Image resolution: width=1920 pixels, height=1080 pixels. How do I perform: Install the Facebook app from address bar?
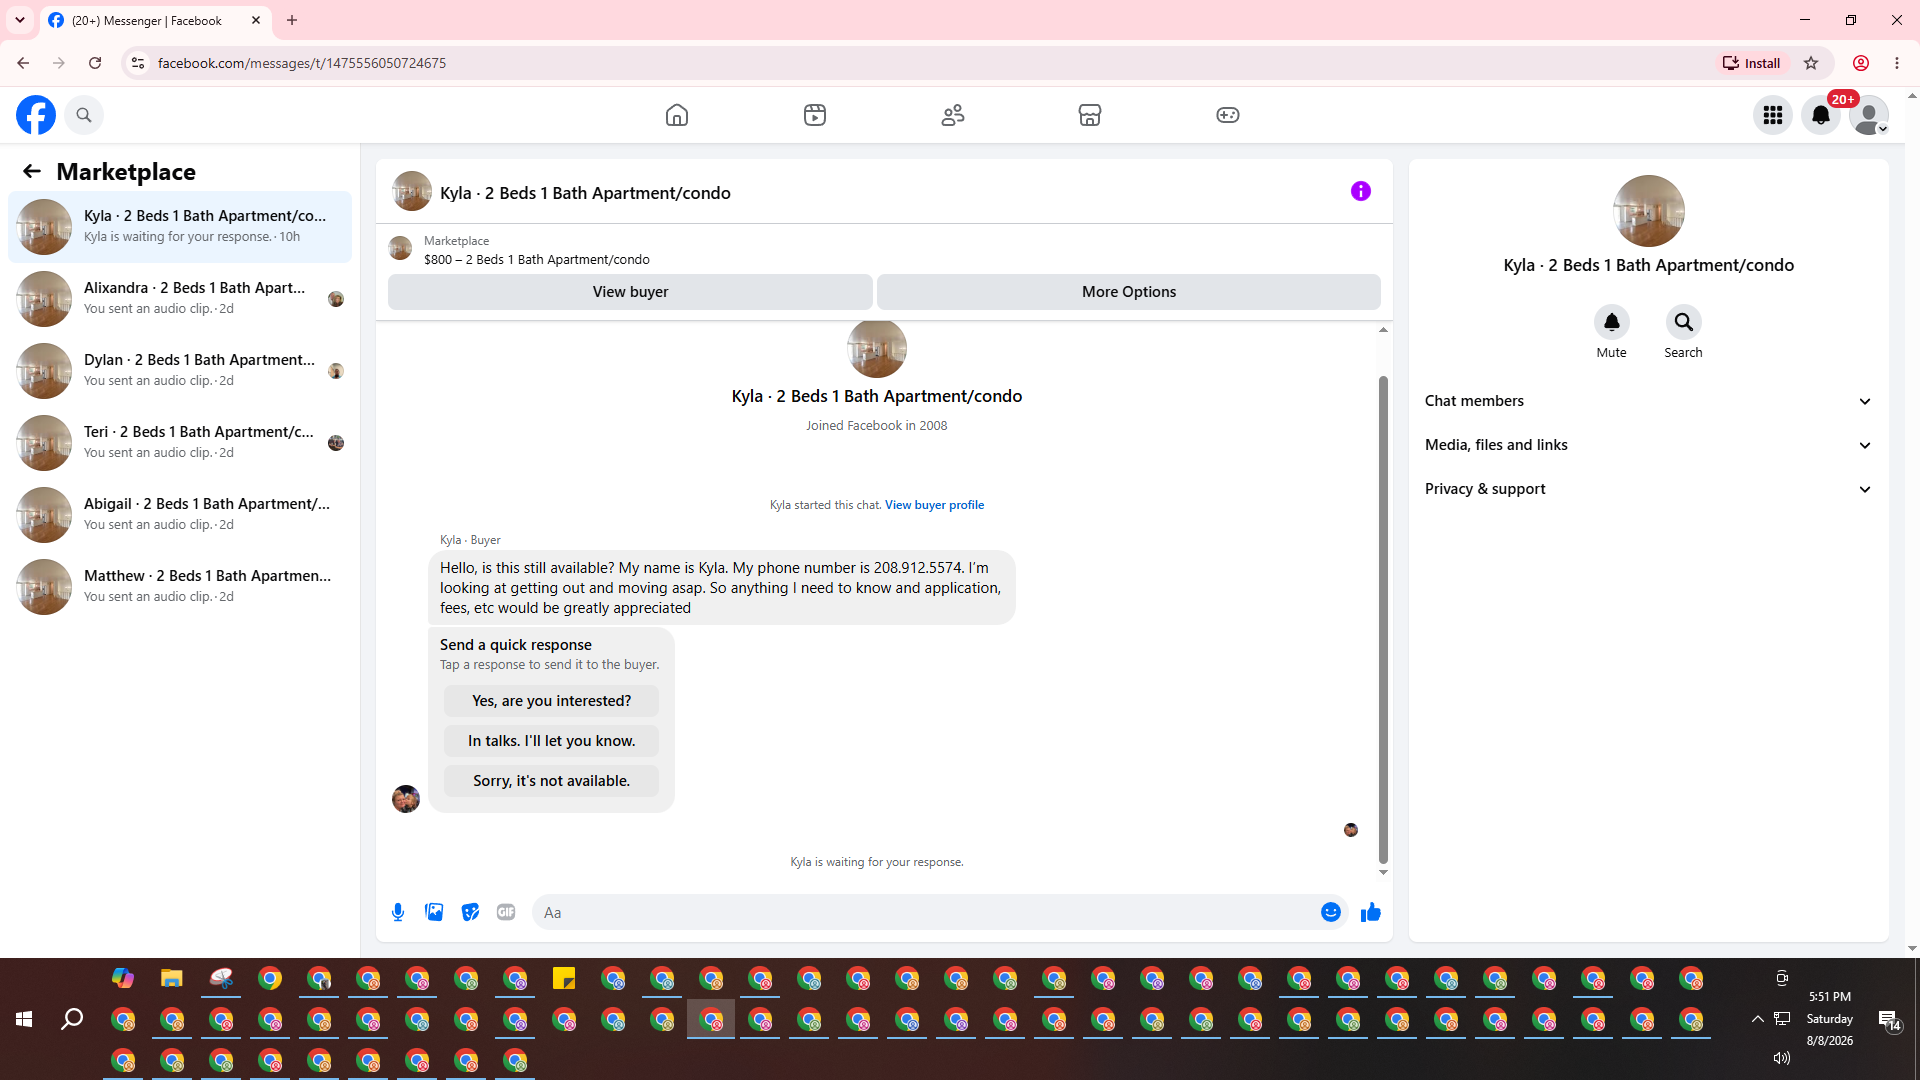coord(1751,63)
